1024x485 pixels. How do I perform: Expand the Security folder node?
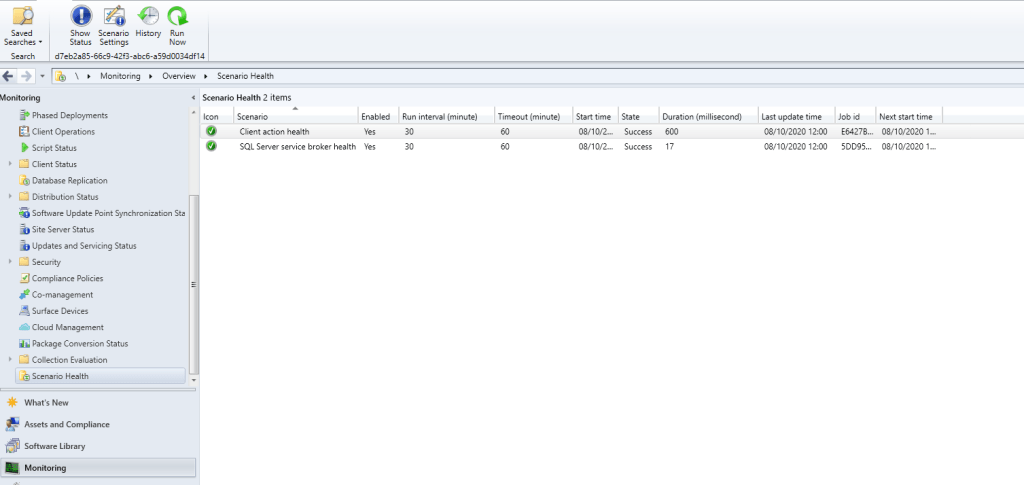[10, 262]
